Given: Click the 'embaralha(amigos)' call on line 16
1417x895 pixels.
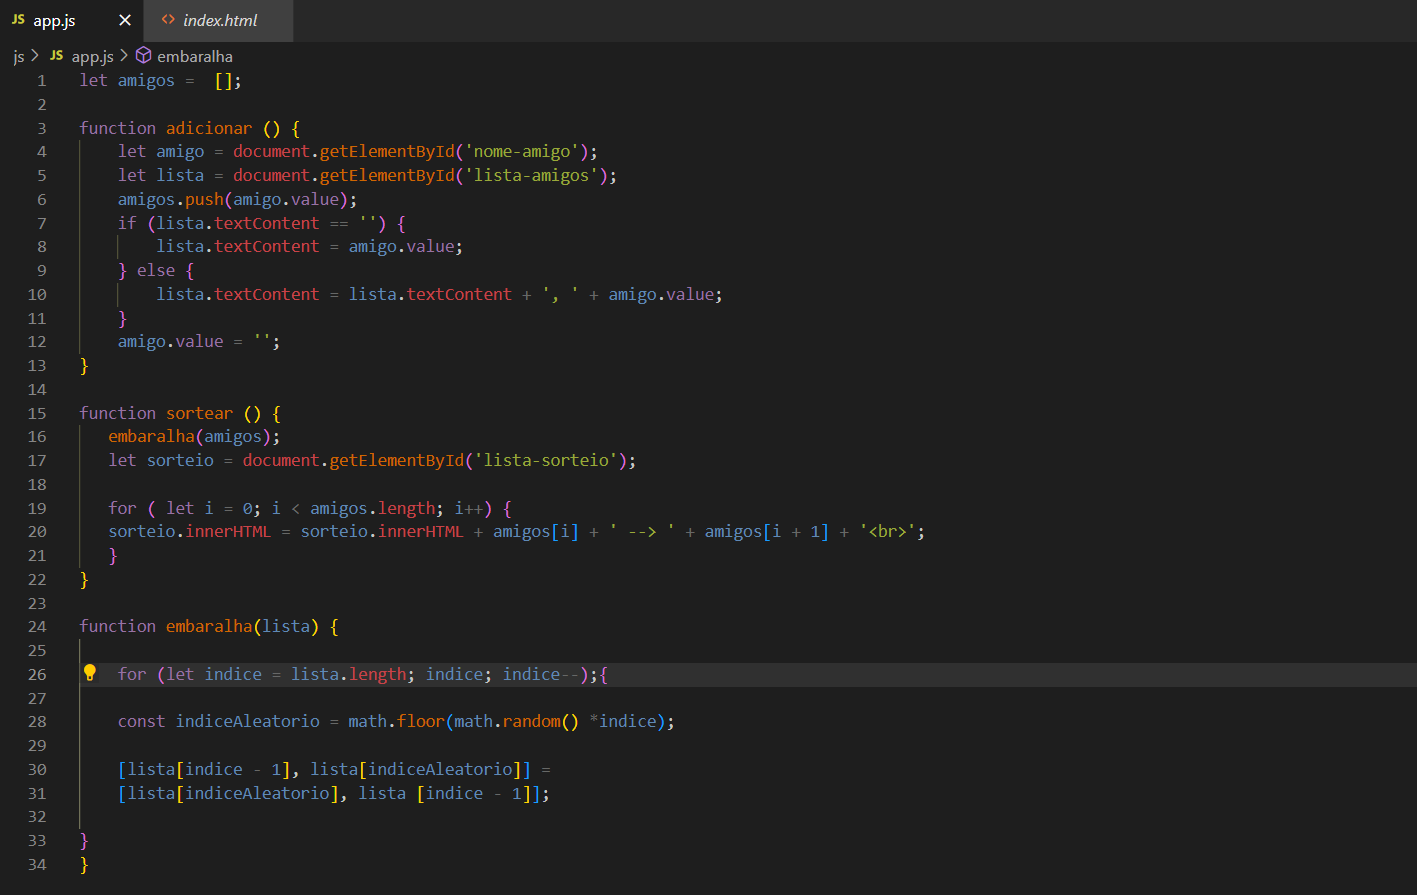Looking at the screenshot, I should point(190,436).
